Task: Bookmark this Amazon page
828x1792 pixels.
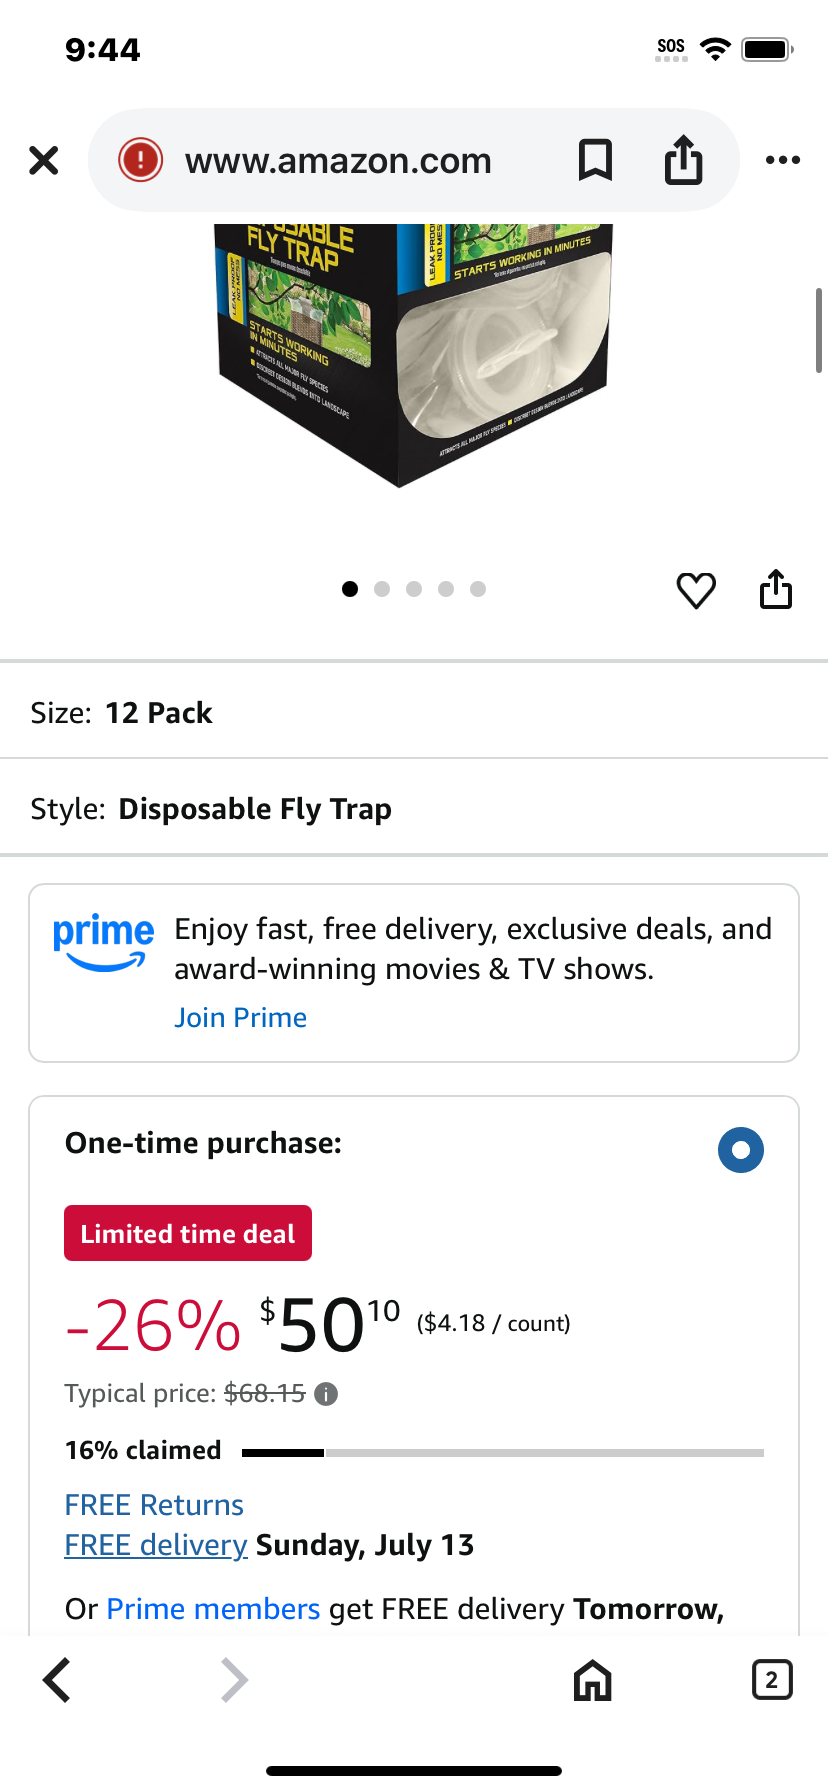Action: pyautogui.click(x=595, y=160)
